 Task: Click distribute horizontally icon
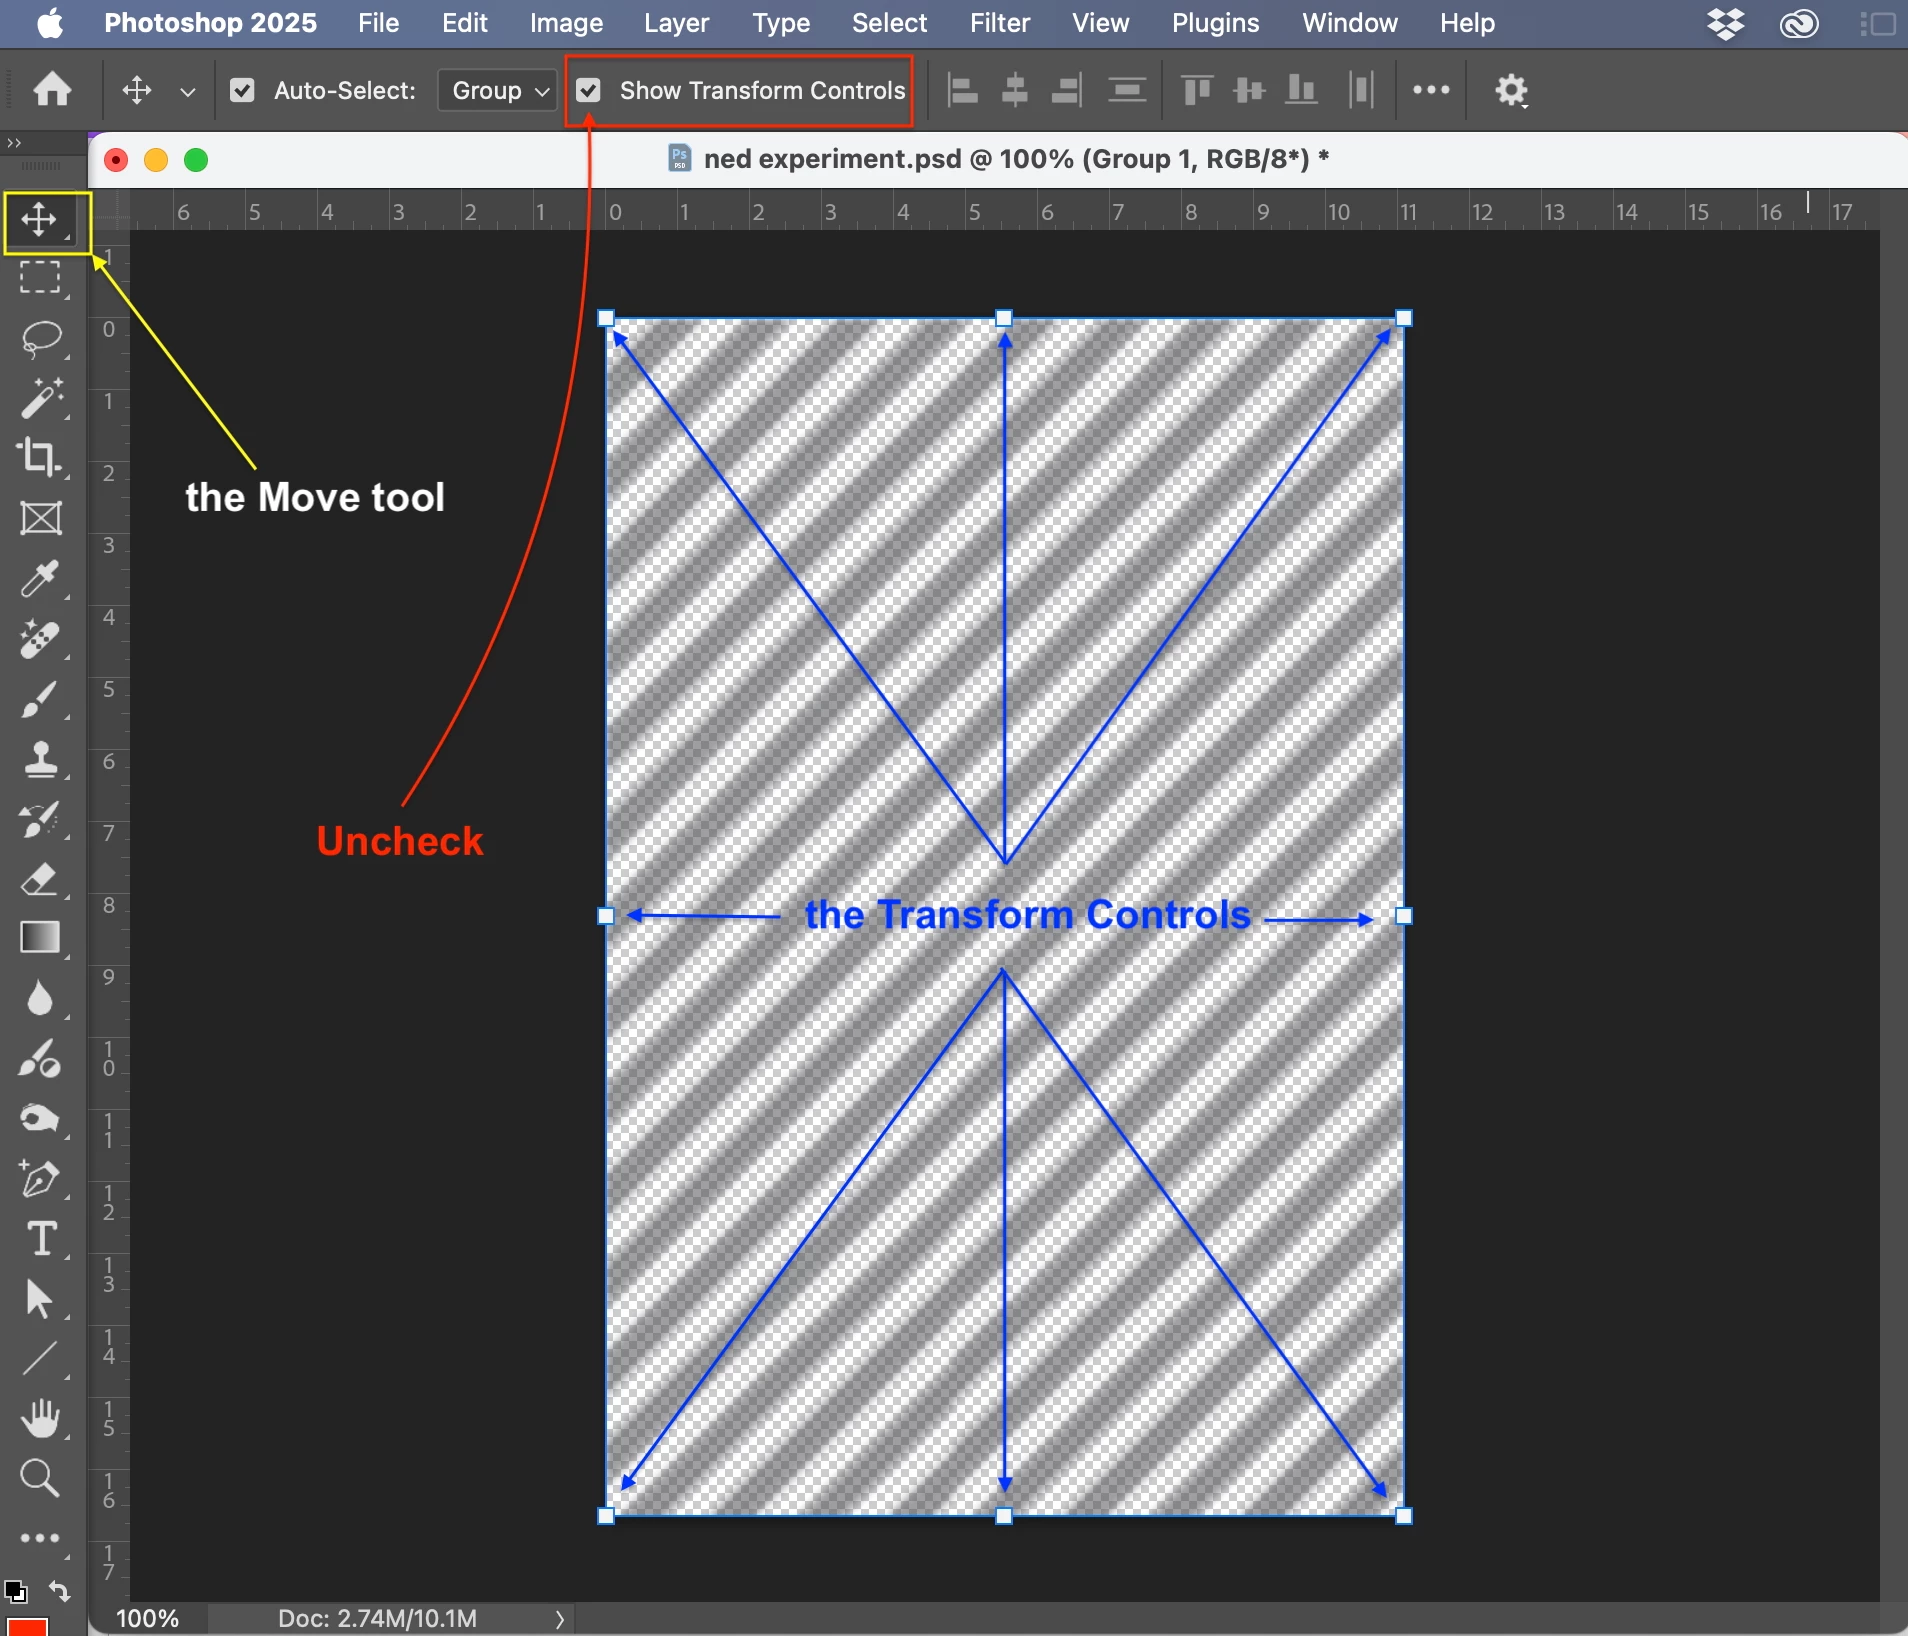pos(1361,90)
